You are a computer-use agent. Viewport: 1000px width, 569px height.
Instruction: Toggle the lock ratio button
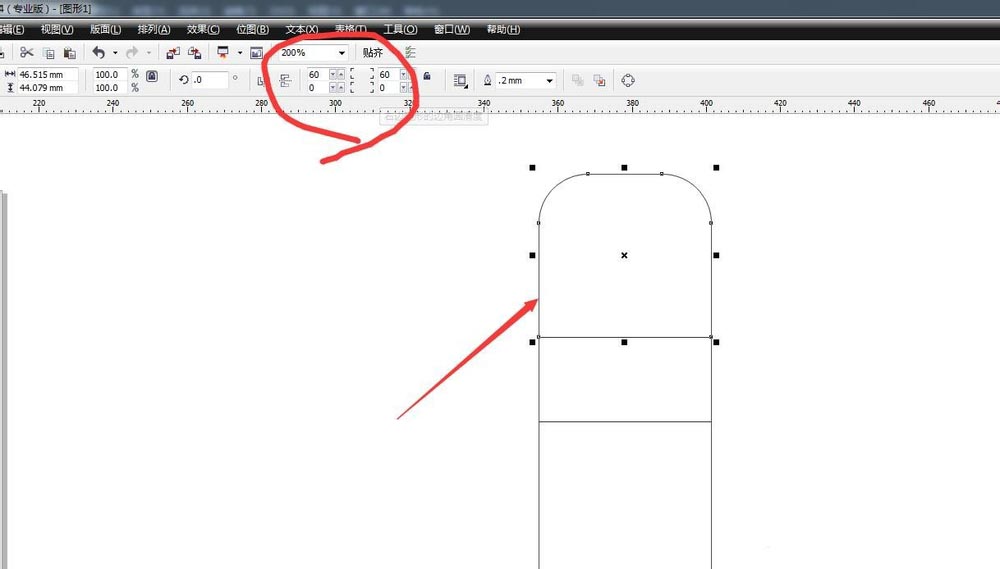(x=152, y=76)
